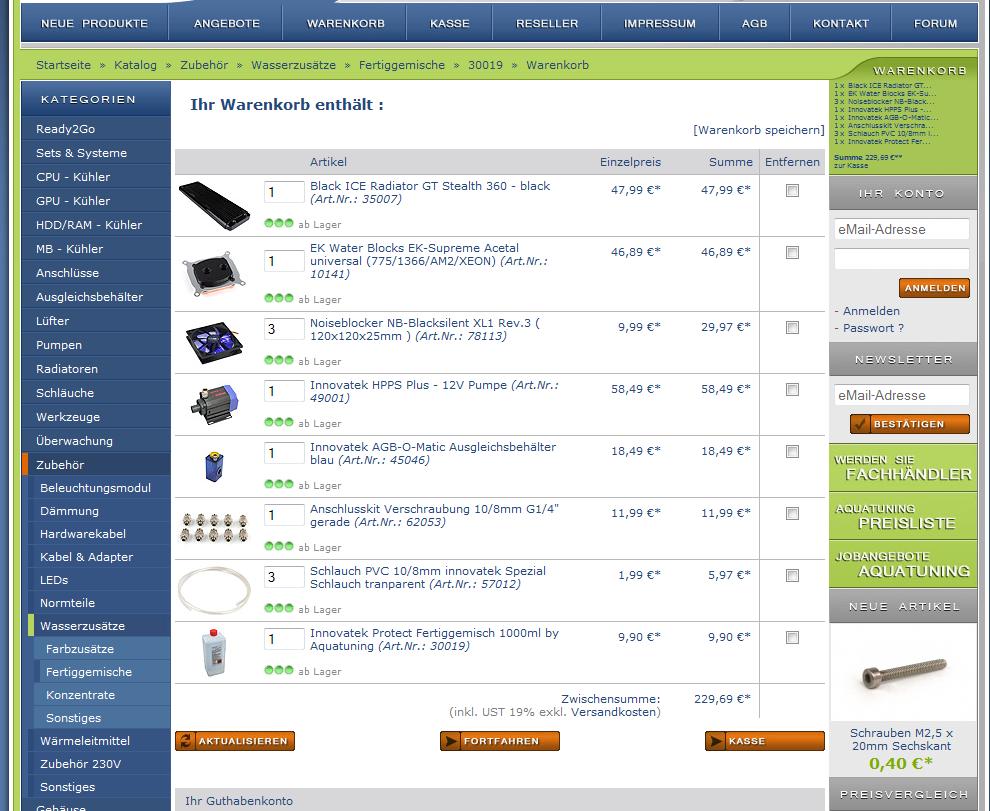Open Farbzusätze subcategory

coord(102,649)
